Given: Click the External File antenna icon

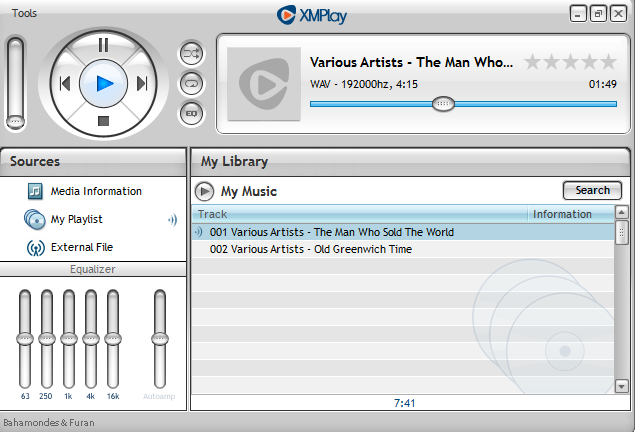Looking at the screenshot, I should tap(36, 248).
